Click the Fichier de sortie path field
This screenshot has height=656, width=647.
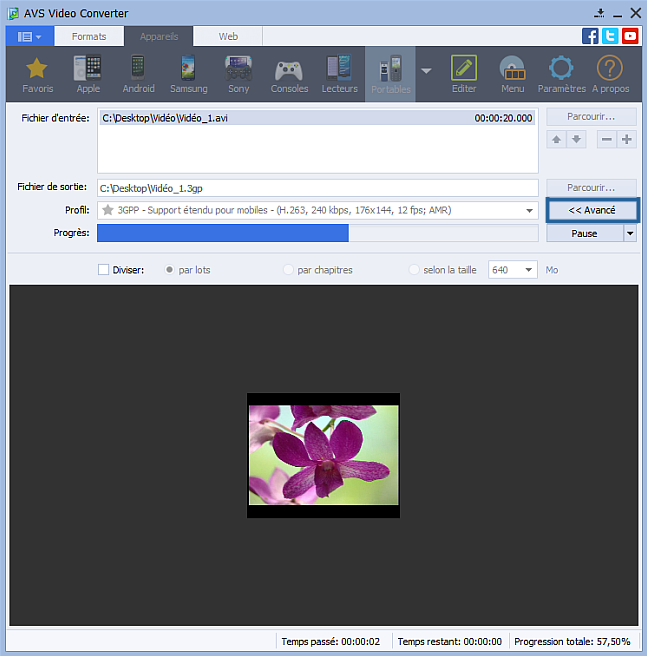pos(318,188)
